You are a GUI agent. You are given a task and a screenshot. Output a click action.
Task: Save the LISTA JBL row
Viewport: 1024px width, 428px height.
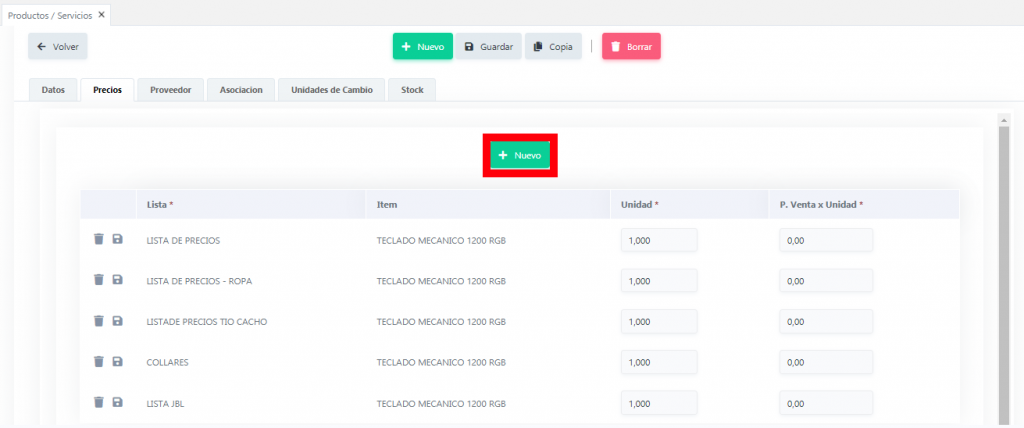[x=118, y=402]
